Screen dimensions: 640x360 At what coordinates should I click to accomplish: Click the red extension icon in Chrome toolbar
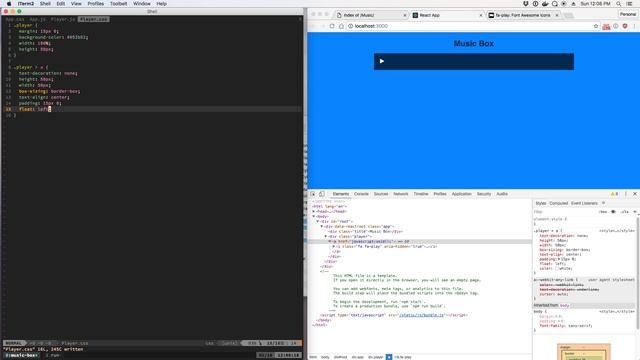(x=606, y=27)
